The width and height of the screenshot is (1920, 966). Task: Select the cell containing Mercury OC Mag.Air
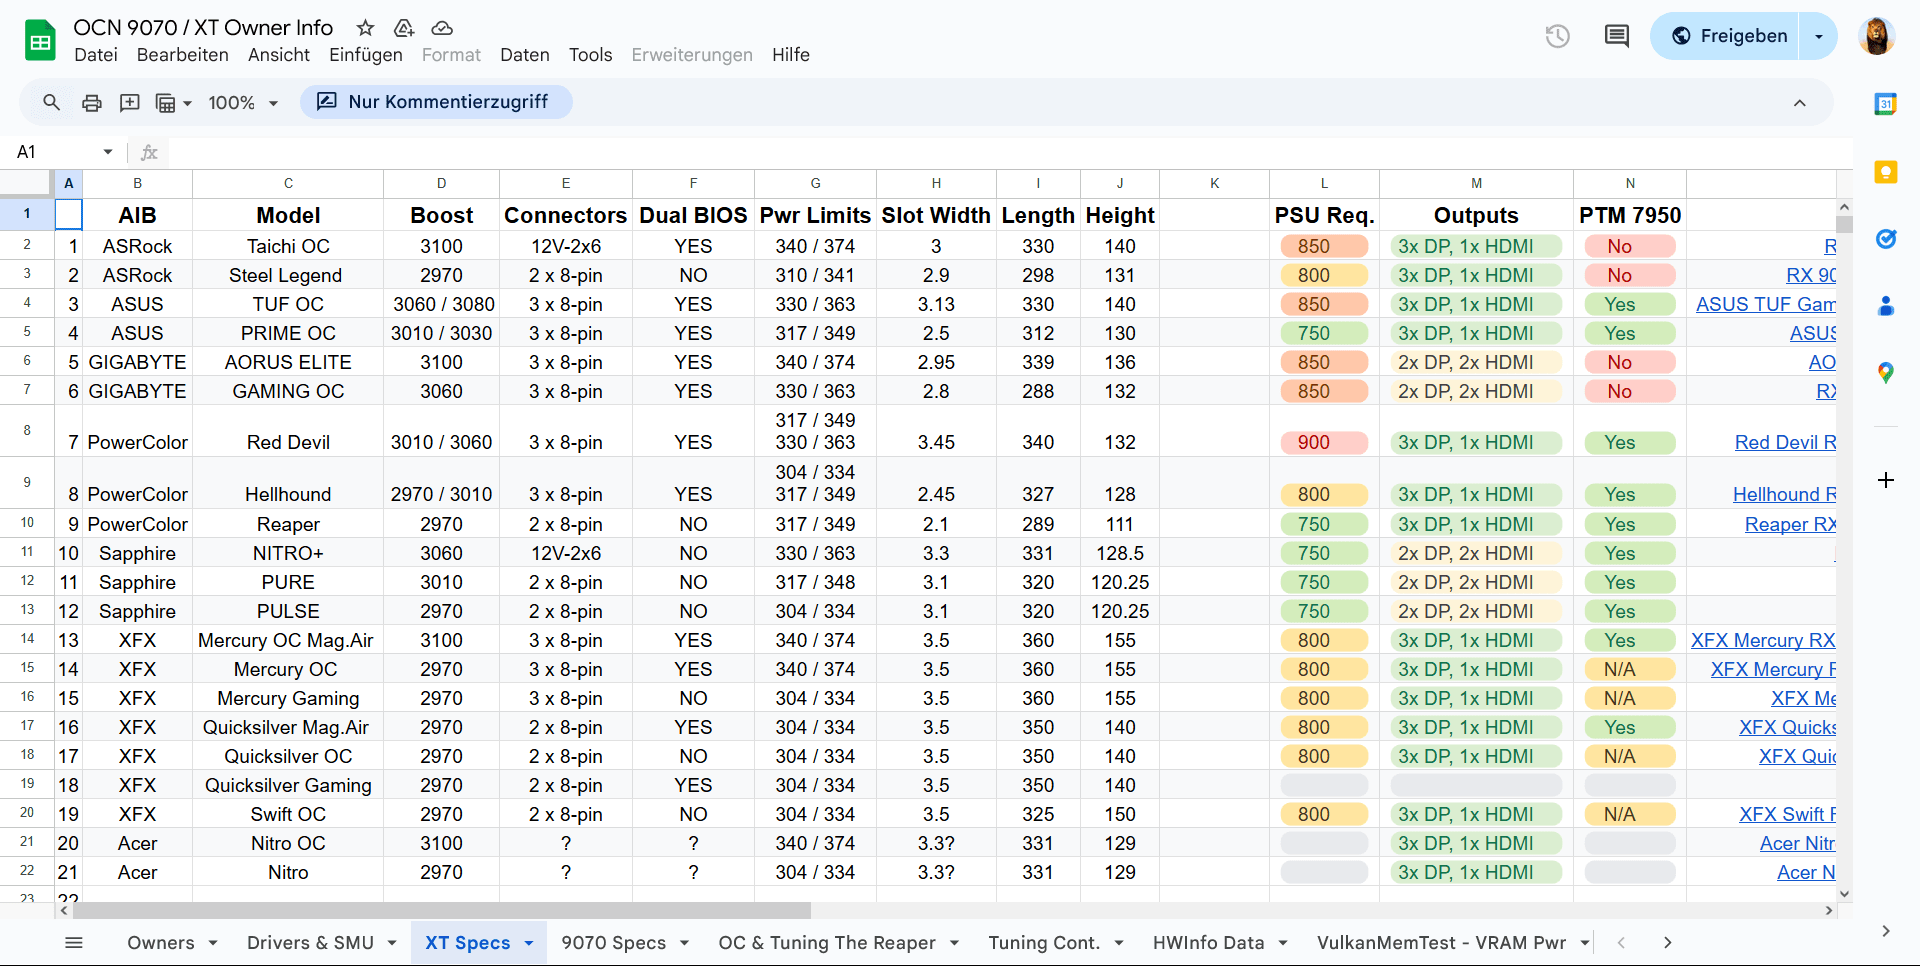[288, 640]
